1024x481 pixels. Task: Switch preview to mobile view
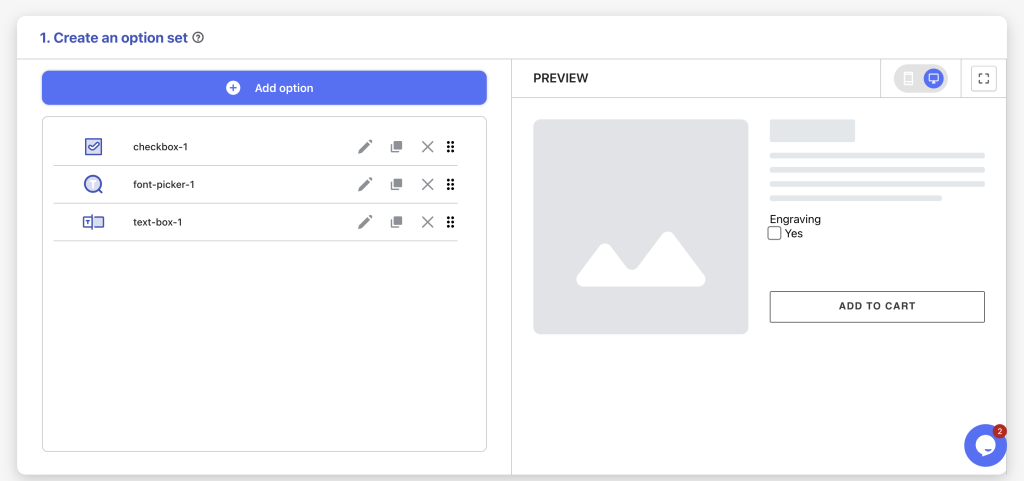[x=908, y=78]
